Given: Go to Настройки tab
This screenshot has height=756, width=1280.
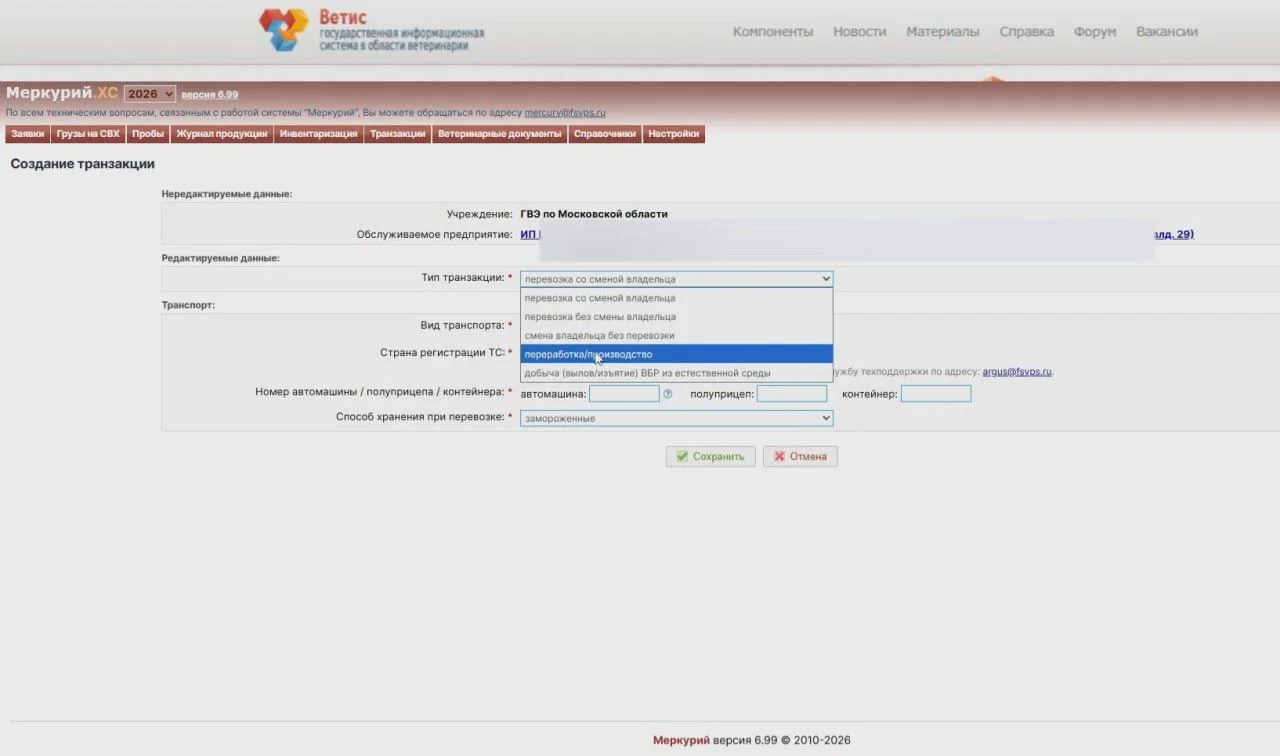Looking at the screenshot, I should click(x=674, y=134).
